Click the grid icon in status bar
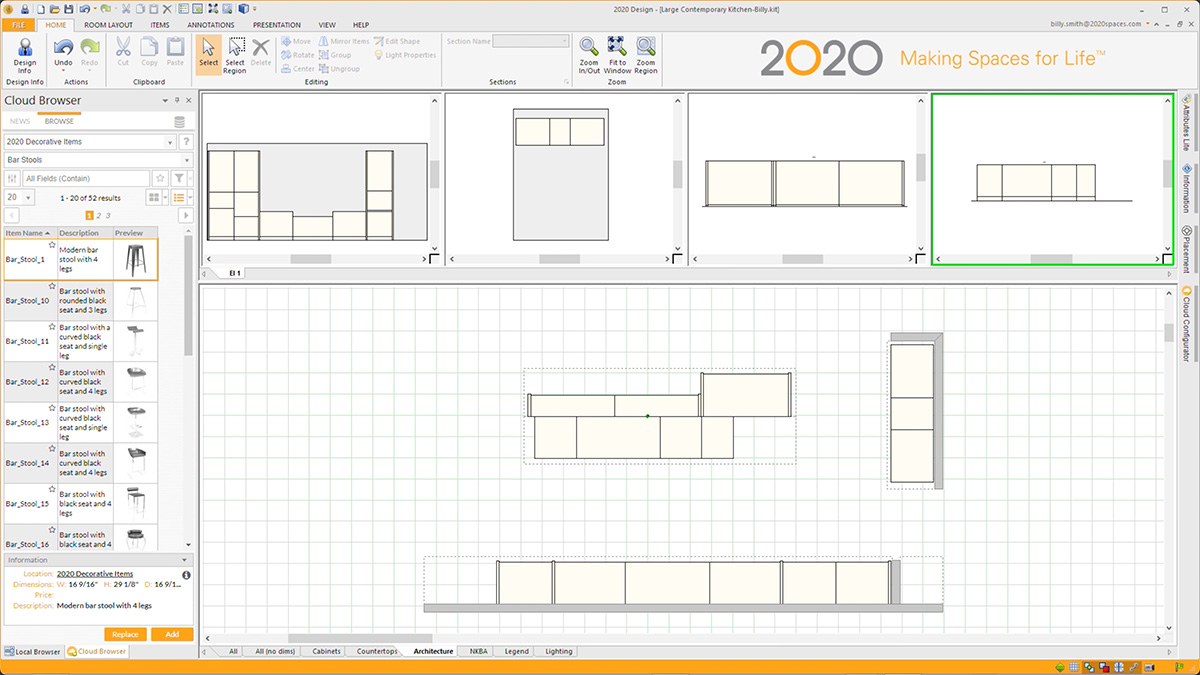This screenshot has height=675, width=1200. click(1074, 667)
